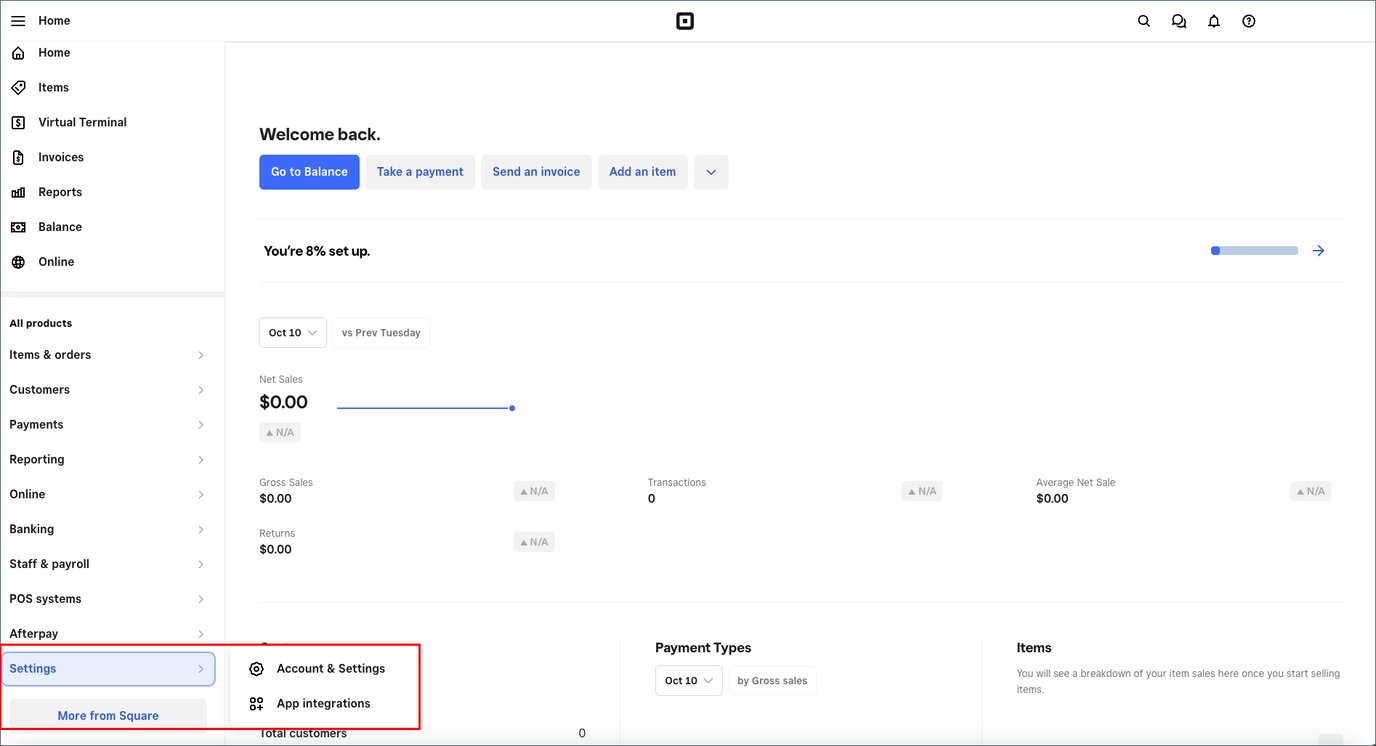Click the Send an invoice button
The height and width of the screenshot is (746, 1376).
536,172
